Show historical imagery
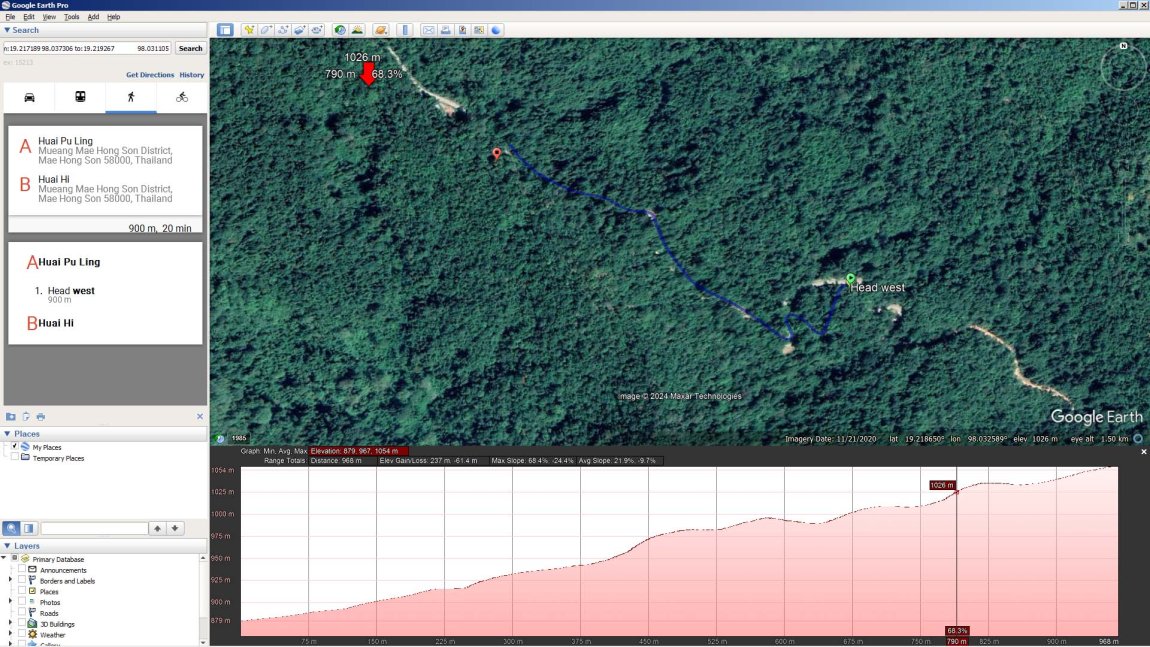 (x=339, y=30)
